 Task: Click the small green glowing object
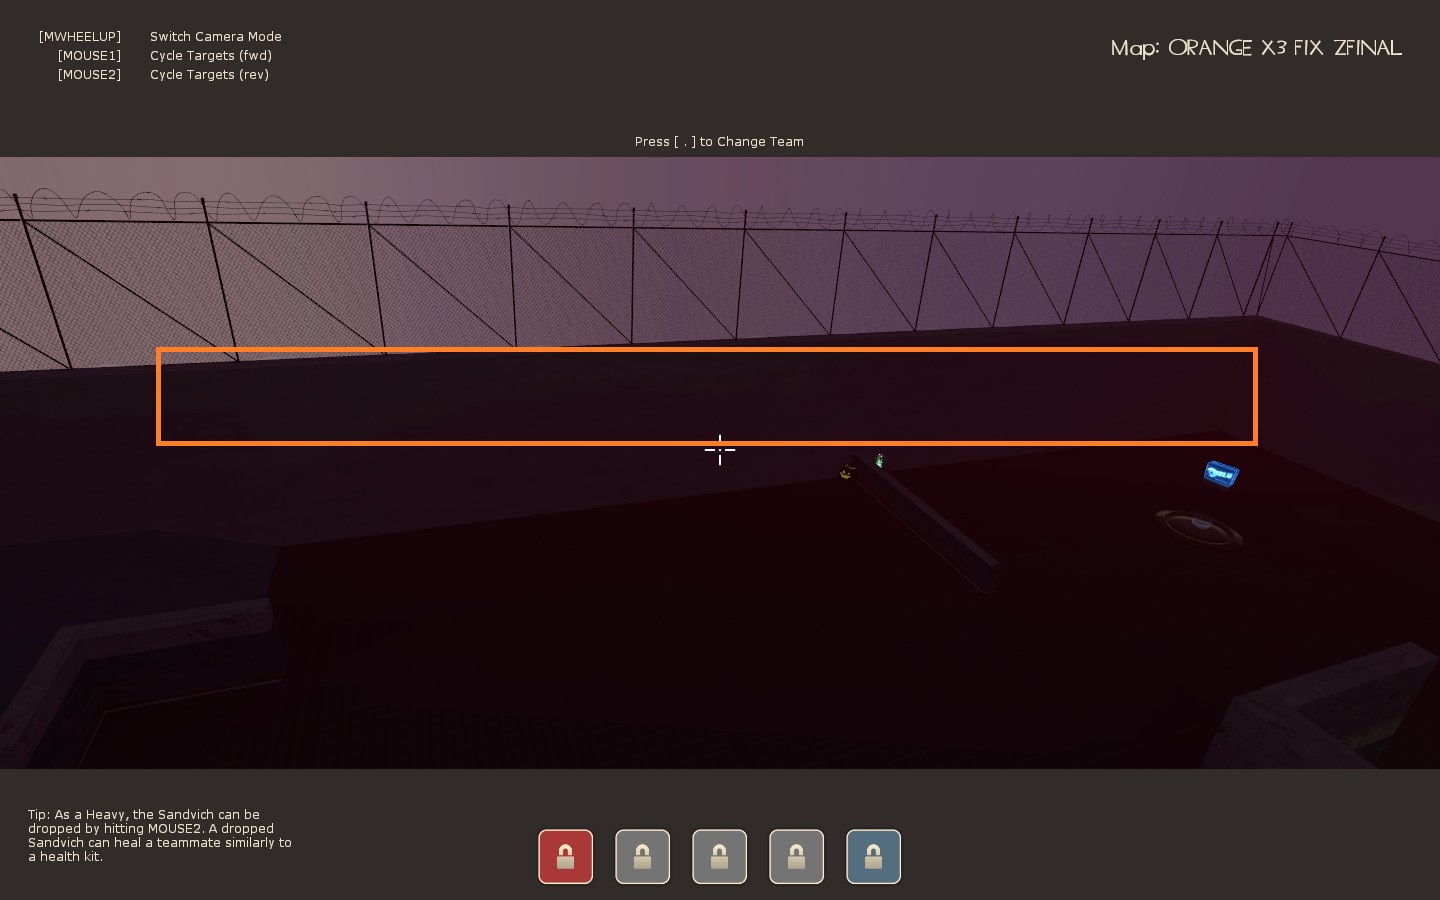879,461
